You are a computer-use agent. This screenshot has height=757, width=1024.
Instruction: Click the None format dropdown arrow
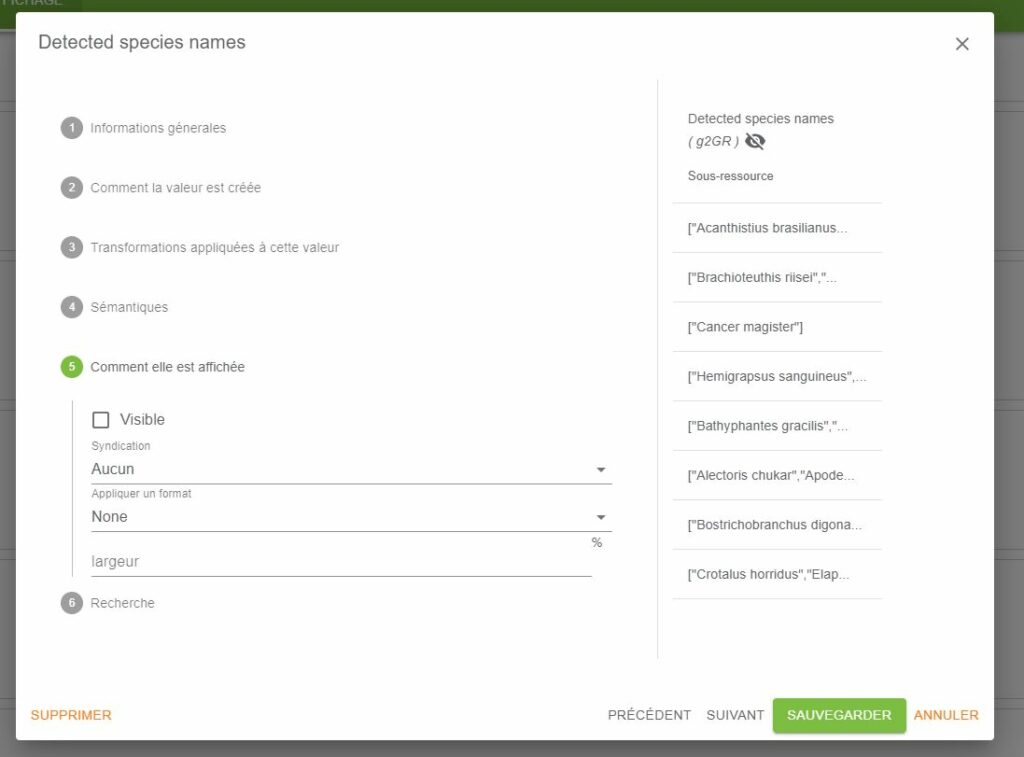pos(601,517)
